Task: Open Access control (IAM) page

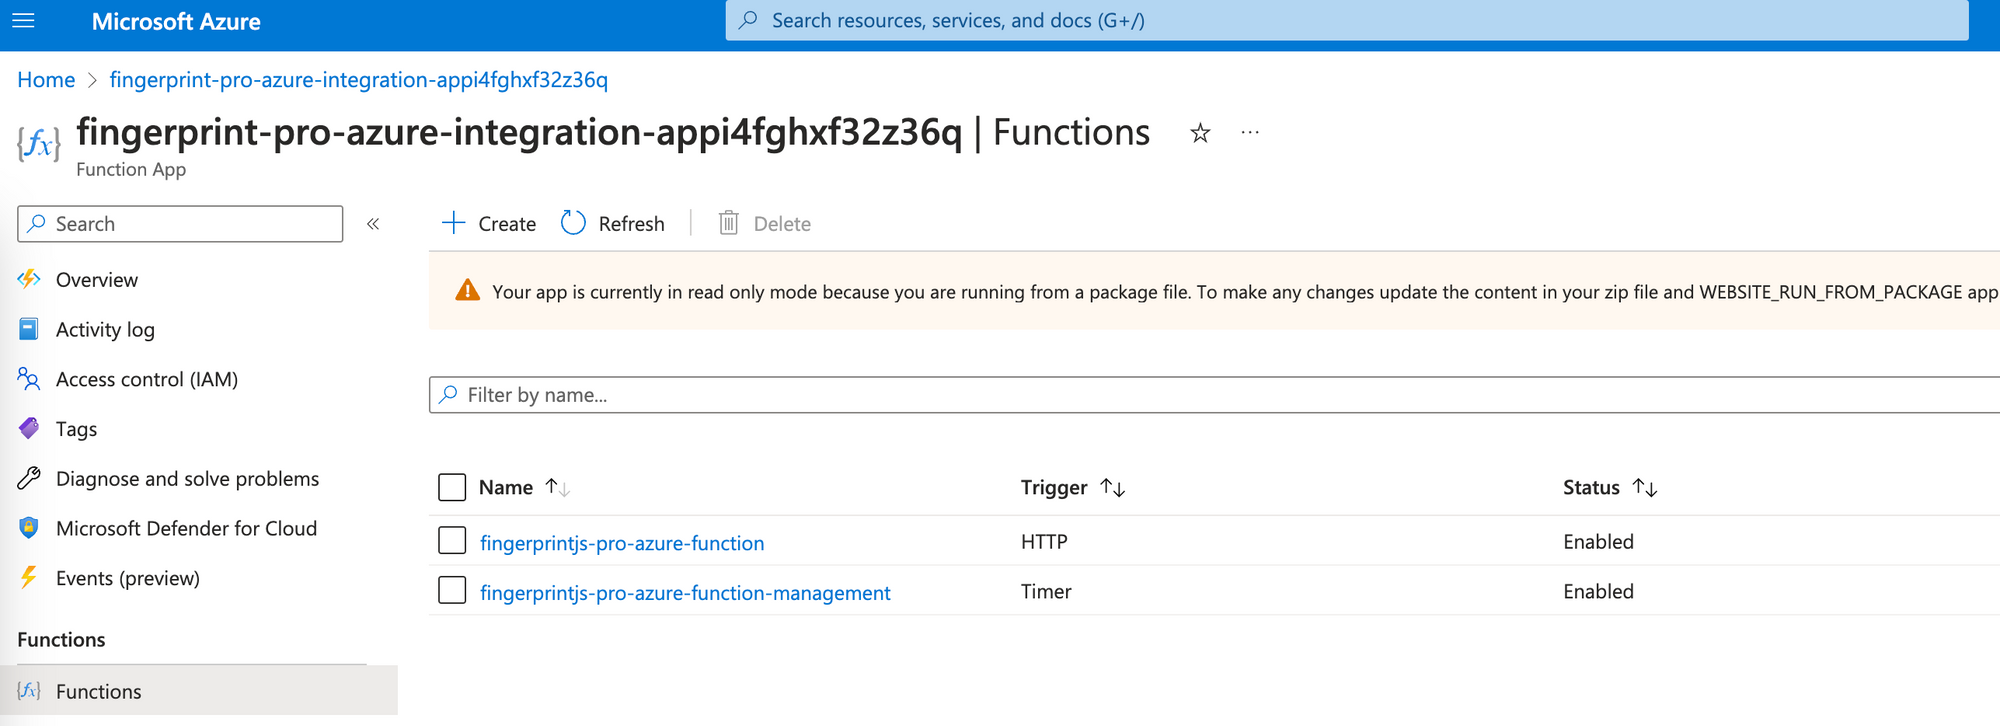Action: (x=146, y=380)
